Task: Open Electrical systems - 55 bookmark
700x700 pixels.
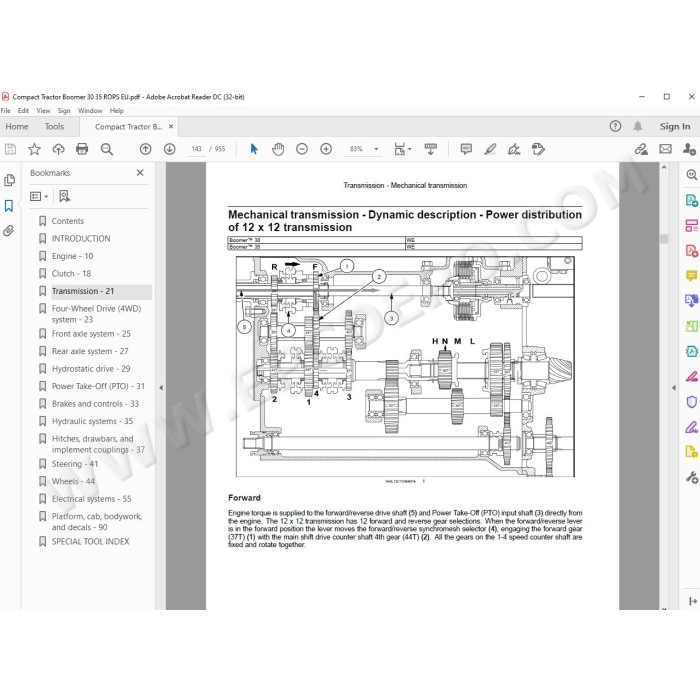Action: (92, 499)
